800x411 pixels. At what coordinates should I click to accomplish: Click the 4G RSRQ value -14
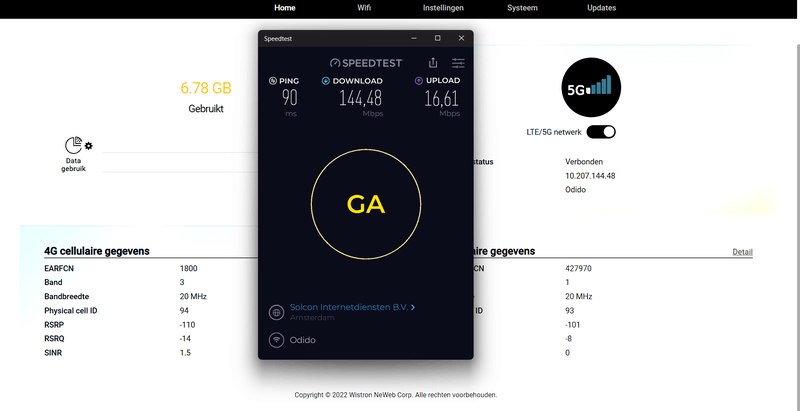coord(185,339)
